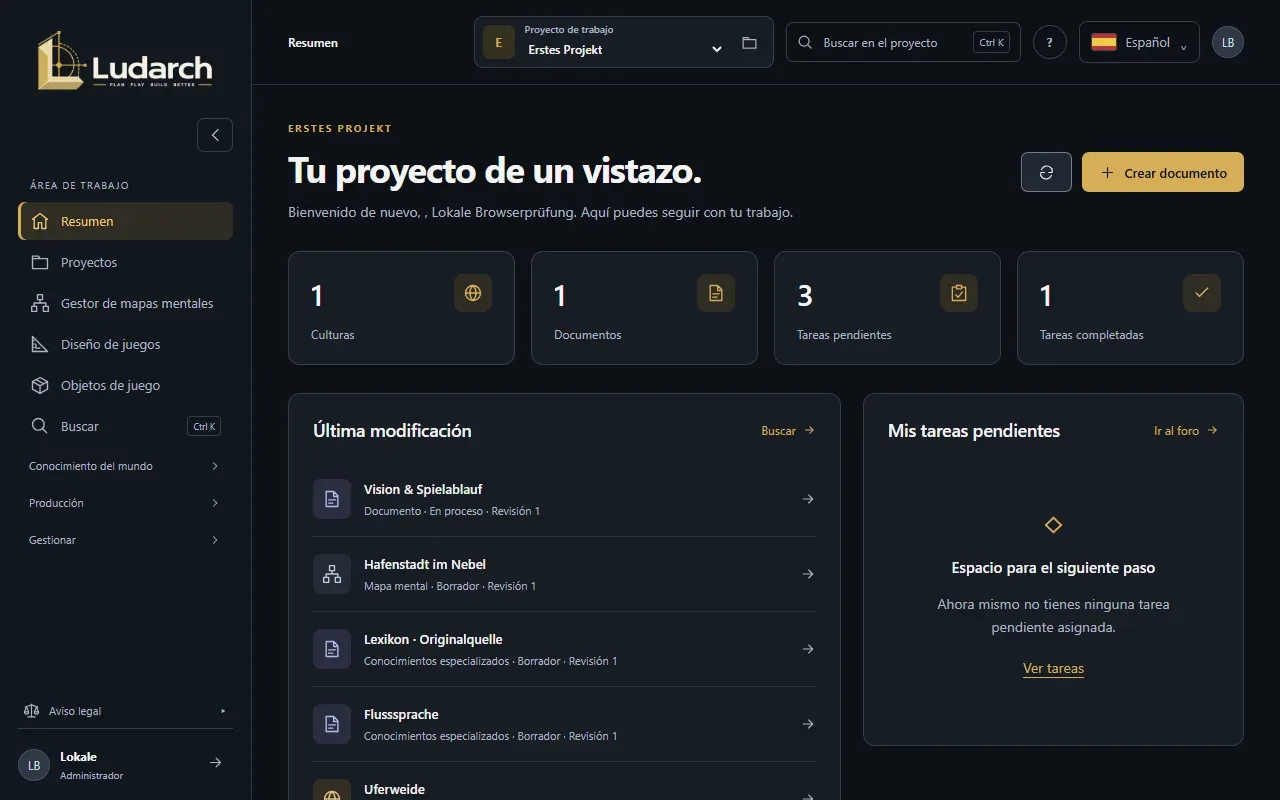The image size is (1280, 800).
Task: Open Proyectos in the sidebar
Action: 125,262
